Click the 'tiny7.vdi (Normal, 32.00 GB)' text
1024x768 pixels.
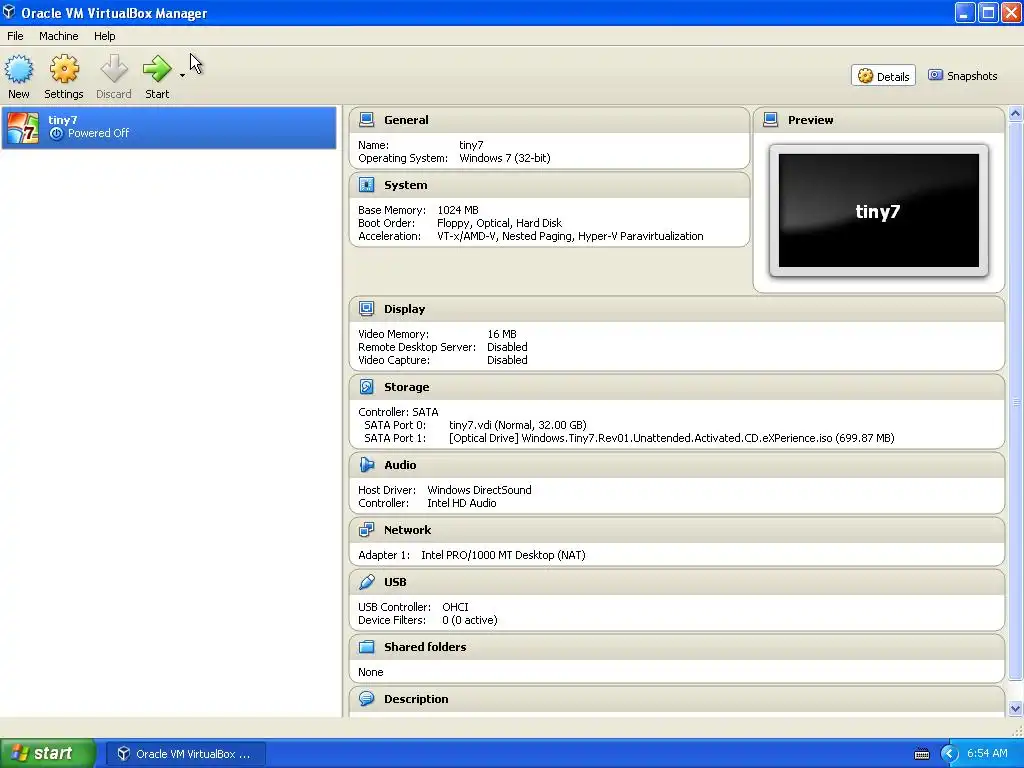tap(518, 425)
